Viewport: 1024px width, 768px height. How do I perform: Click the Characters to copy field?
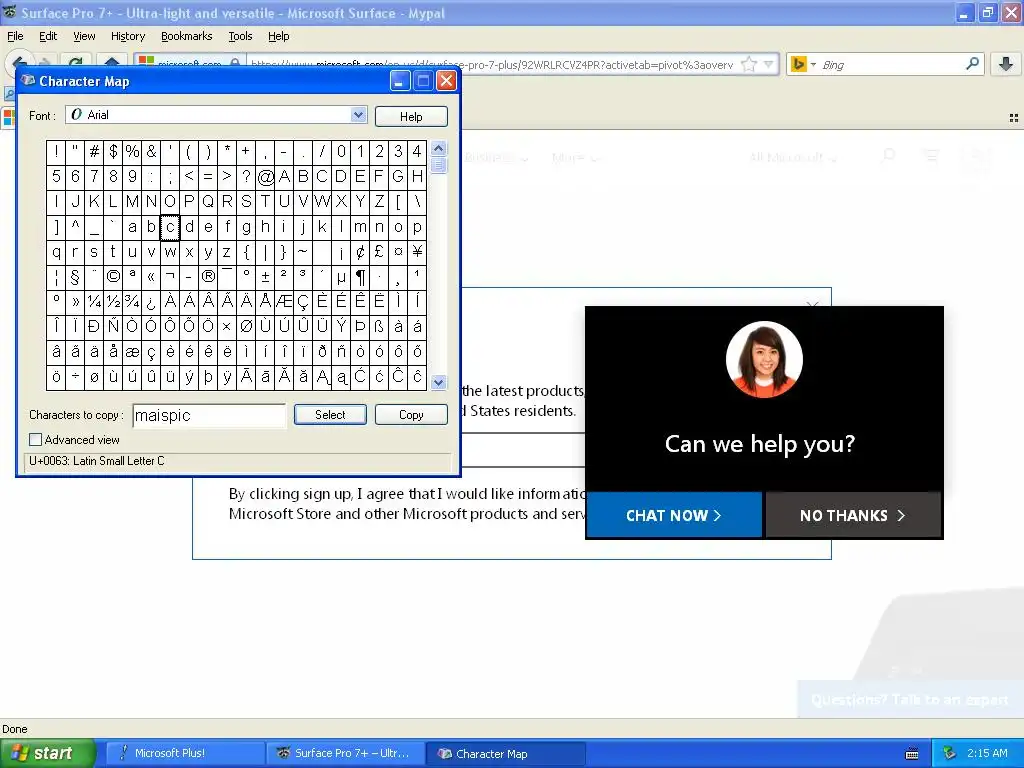(209, 415)
